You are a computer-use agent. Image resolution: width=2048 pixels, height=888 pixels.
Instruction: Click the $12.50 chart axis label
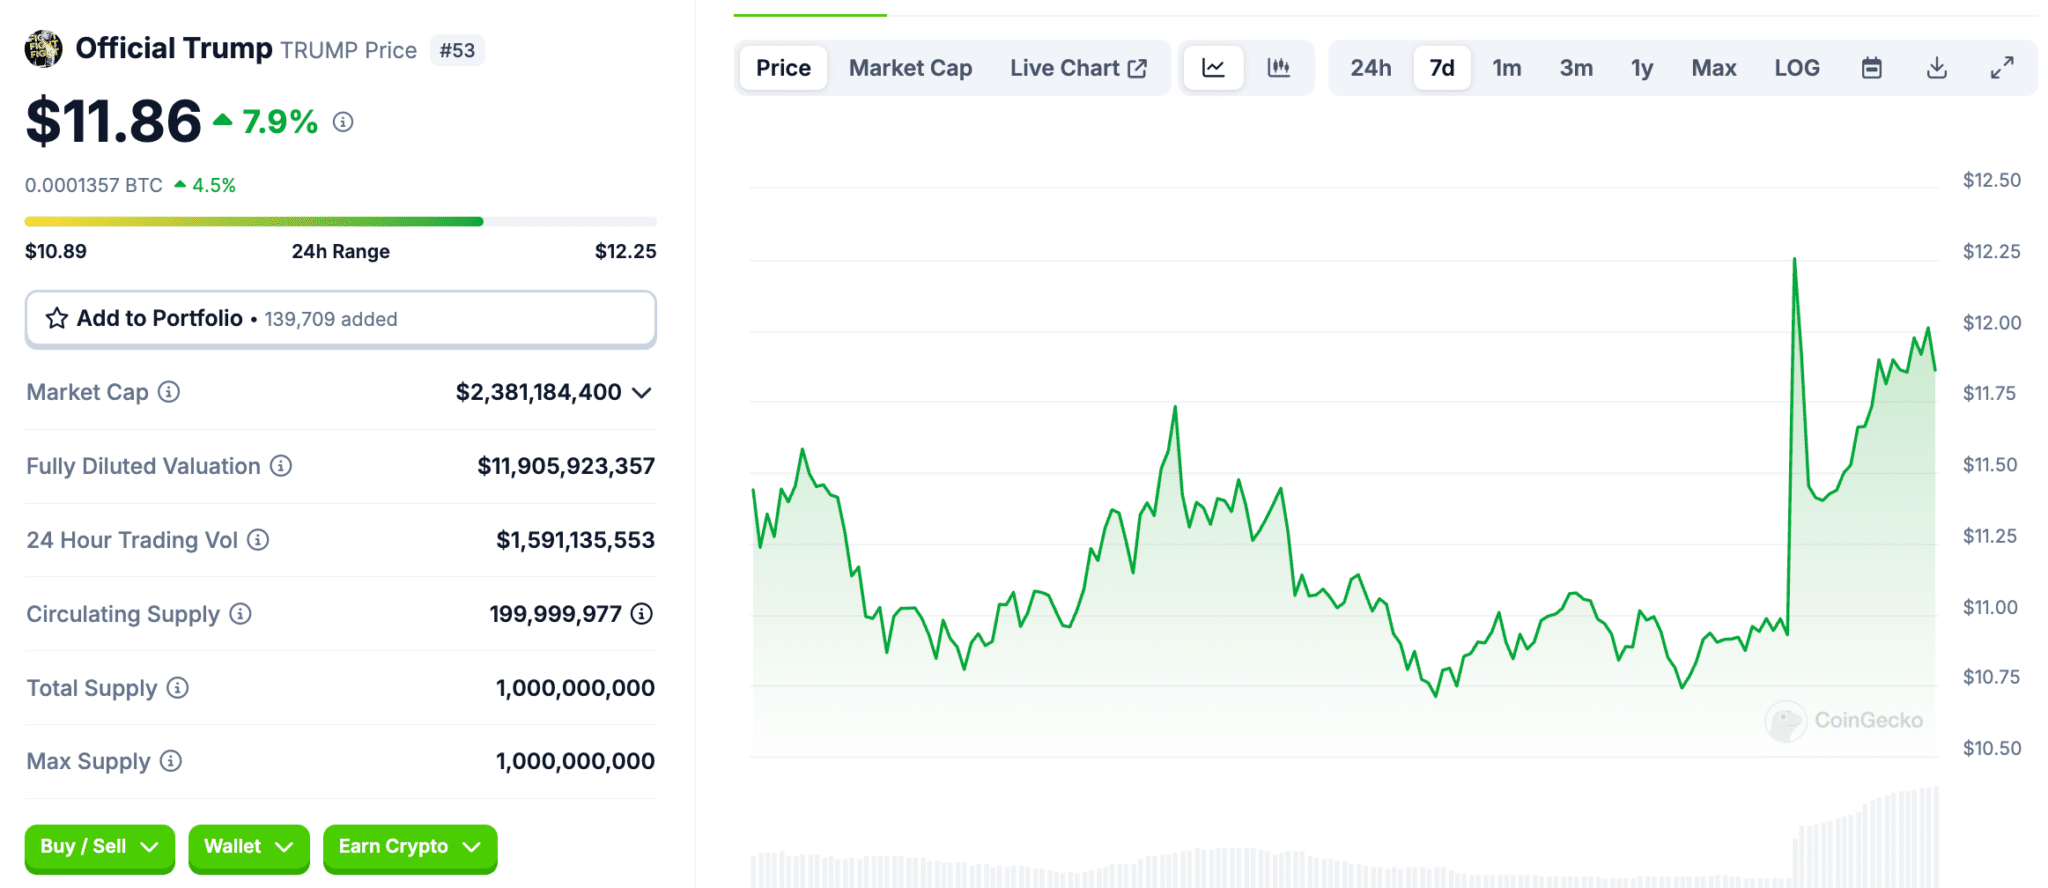[x=1992, y=180]
